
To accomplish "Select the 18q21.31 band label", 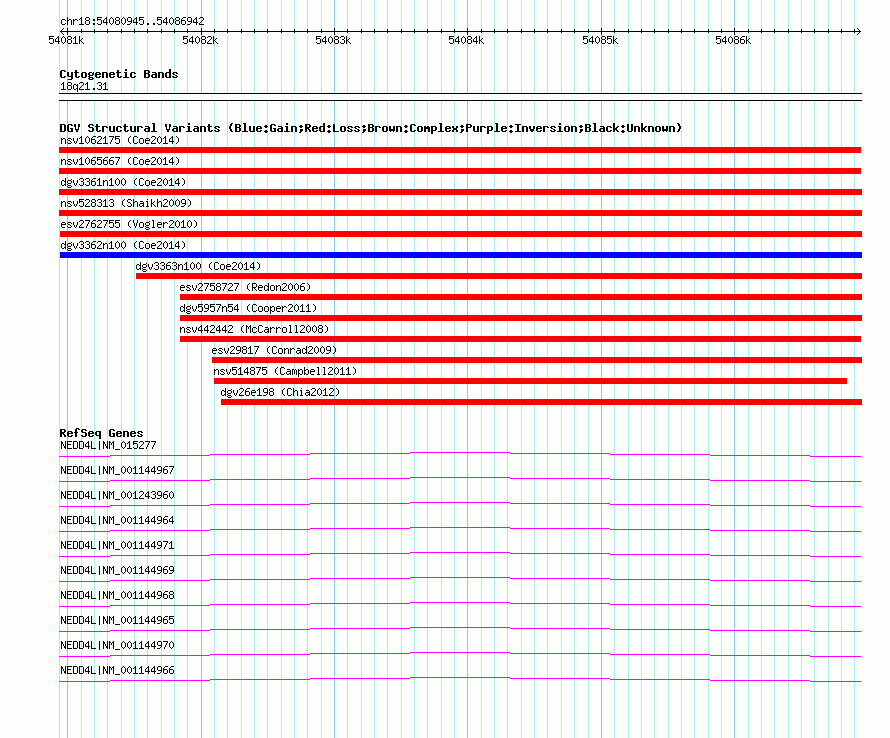I will point(84,86).
